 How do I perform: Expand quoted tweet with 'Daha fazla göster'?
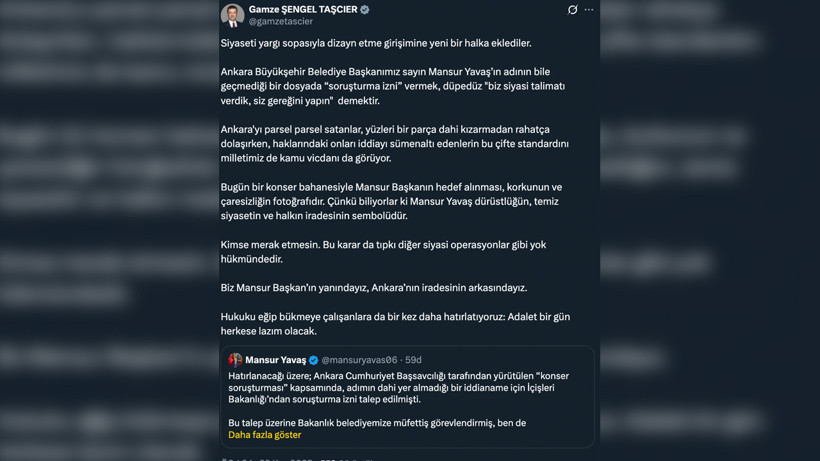[x=265, y=435]
